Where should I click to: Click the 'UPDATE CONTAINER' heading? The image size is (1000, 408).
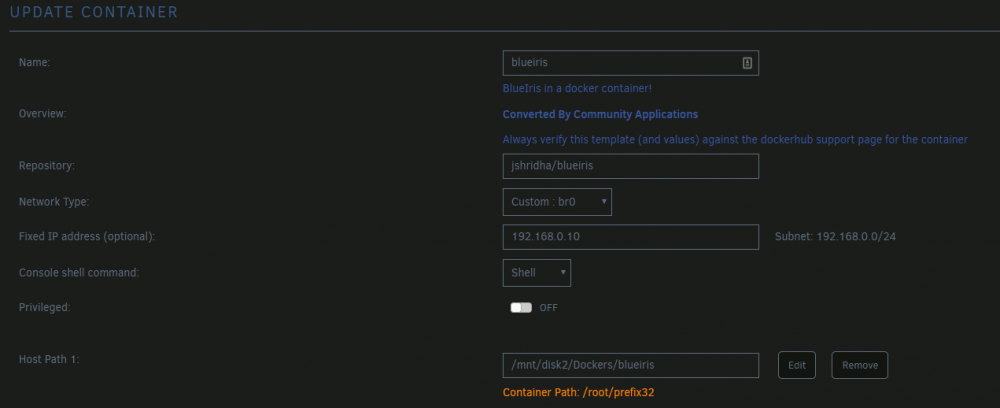(94, 12)
